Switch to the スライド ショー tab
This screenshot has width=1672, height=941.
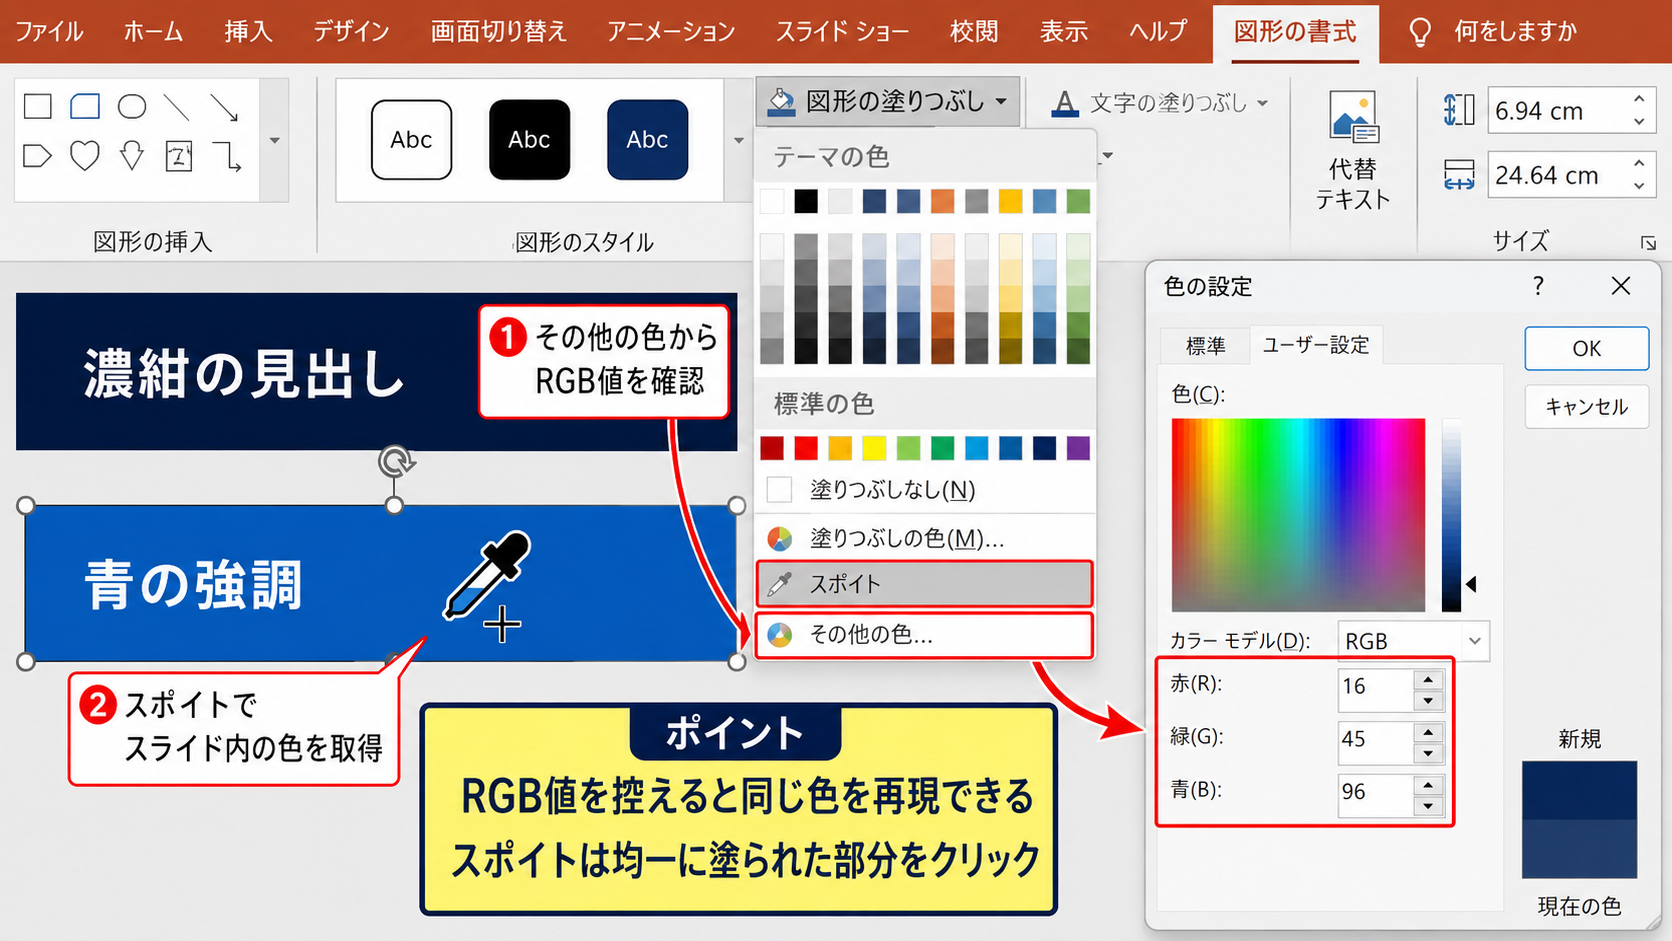(x=843, y=31)
